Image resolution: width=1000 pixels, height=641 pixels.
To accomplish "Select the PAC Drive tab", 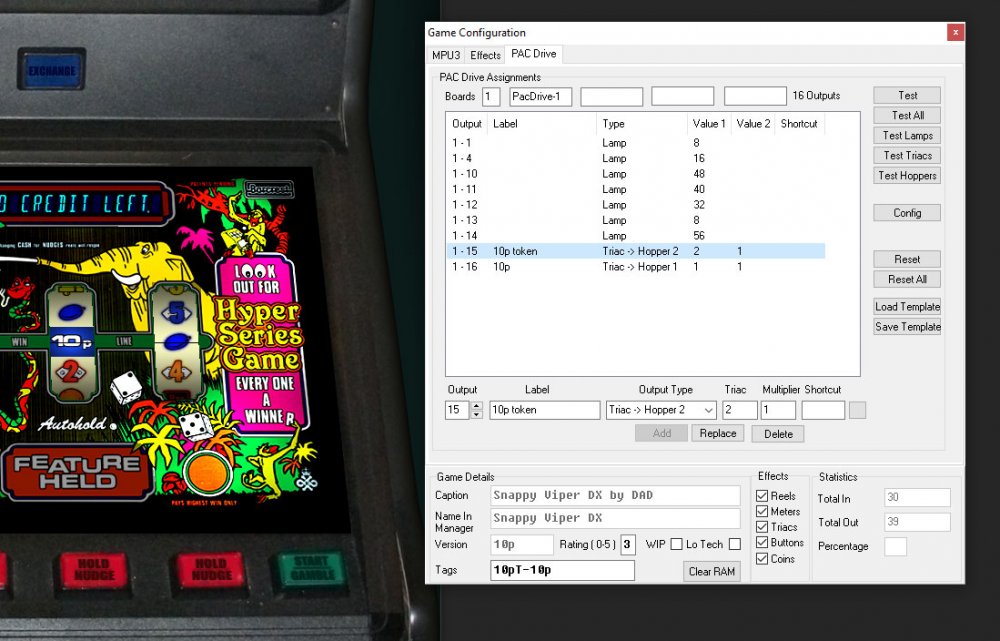I will [x=534, y=54].
